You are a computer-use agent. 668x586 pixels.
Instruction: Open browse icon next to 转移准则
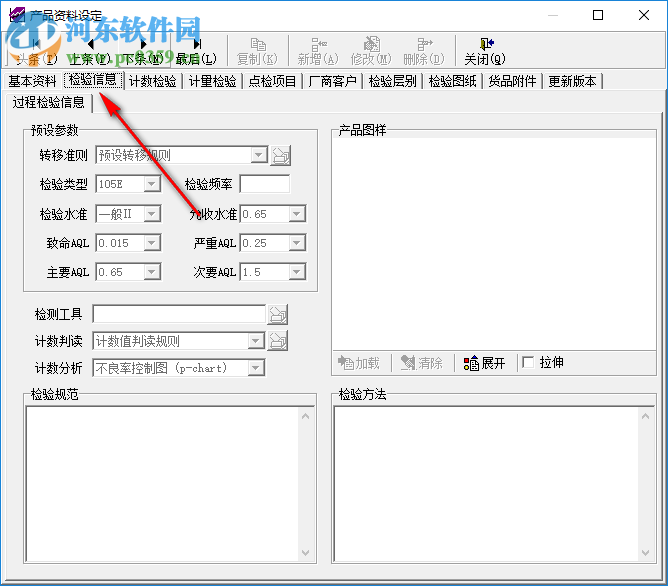coord(281,155)
